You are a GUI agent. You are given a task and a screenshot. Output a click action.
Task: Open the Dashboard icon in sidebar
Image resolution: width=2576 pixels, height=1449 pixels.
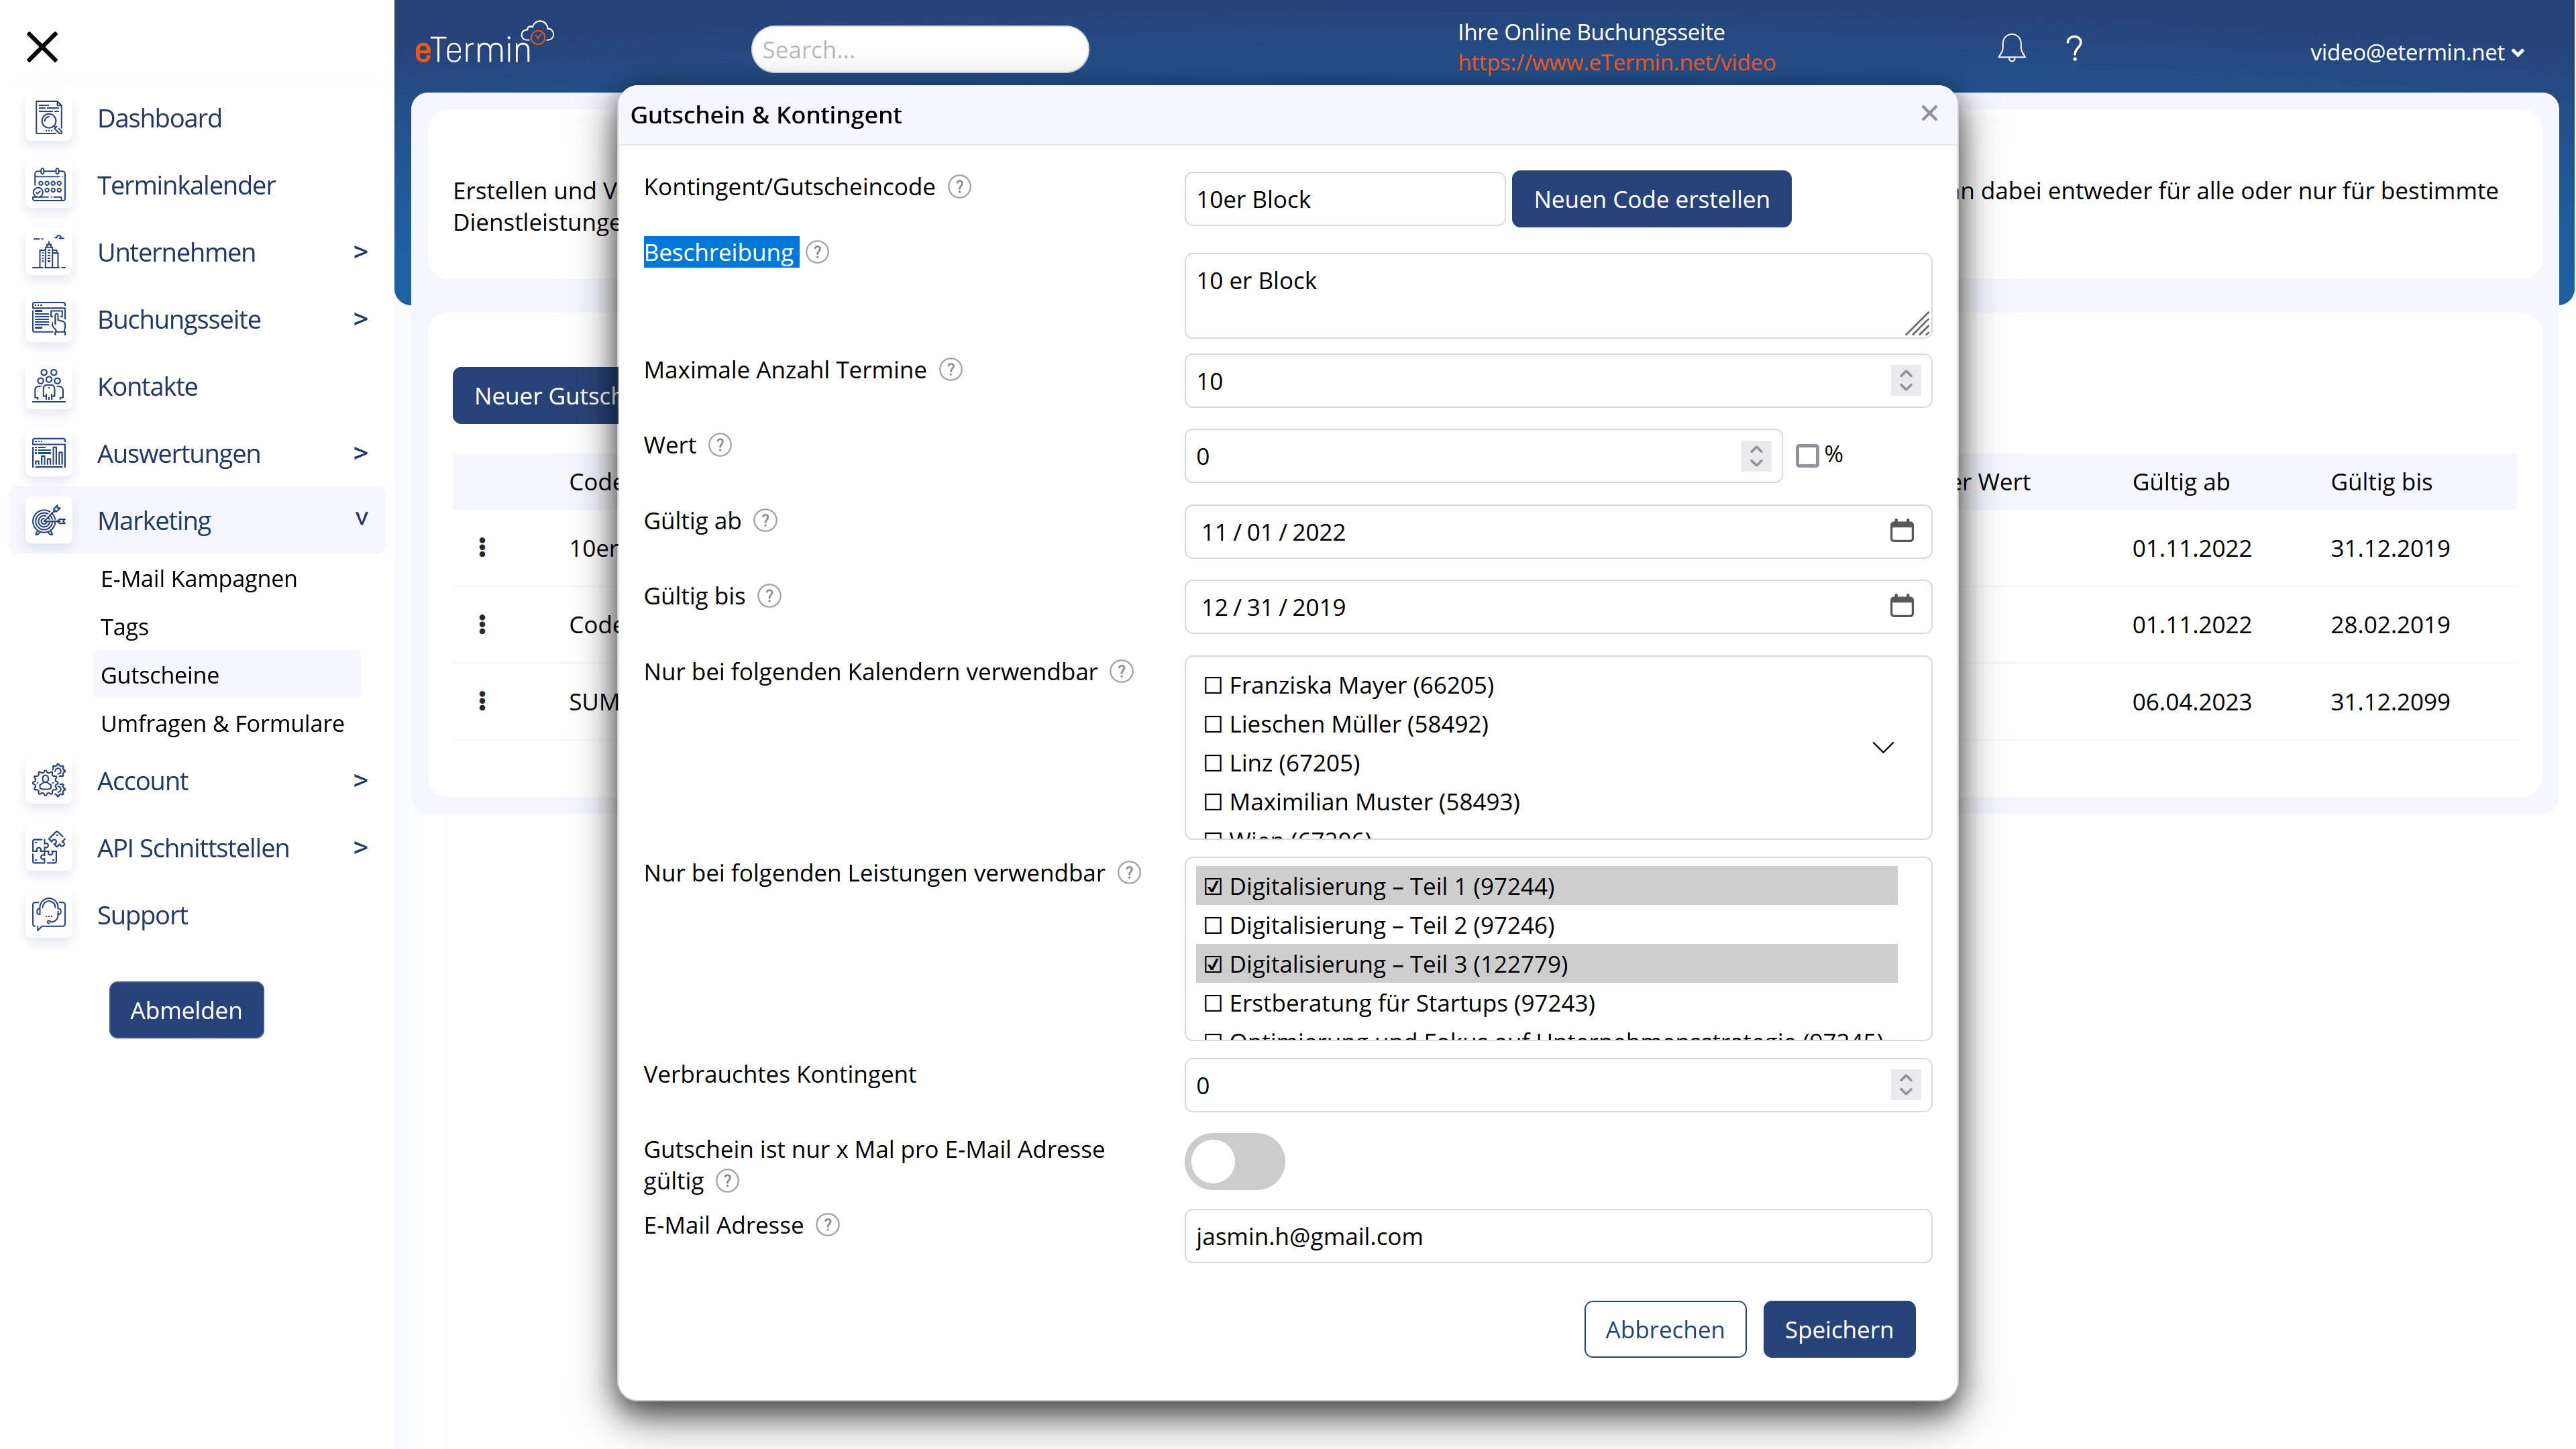pyautogui.click(x=49, y=118)
